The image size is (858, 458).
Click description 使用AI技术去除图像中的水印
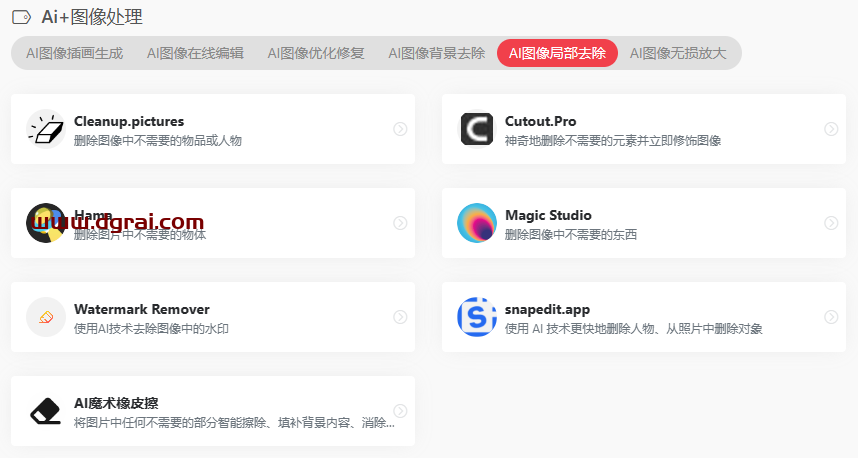click(x=151, y=329)
